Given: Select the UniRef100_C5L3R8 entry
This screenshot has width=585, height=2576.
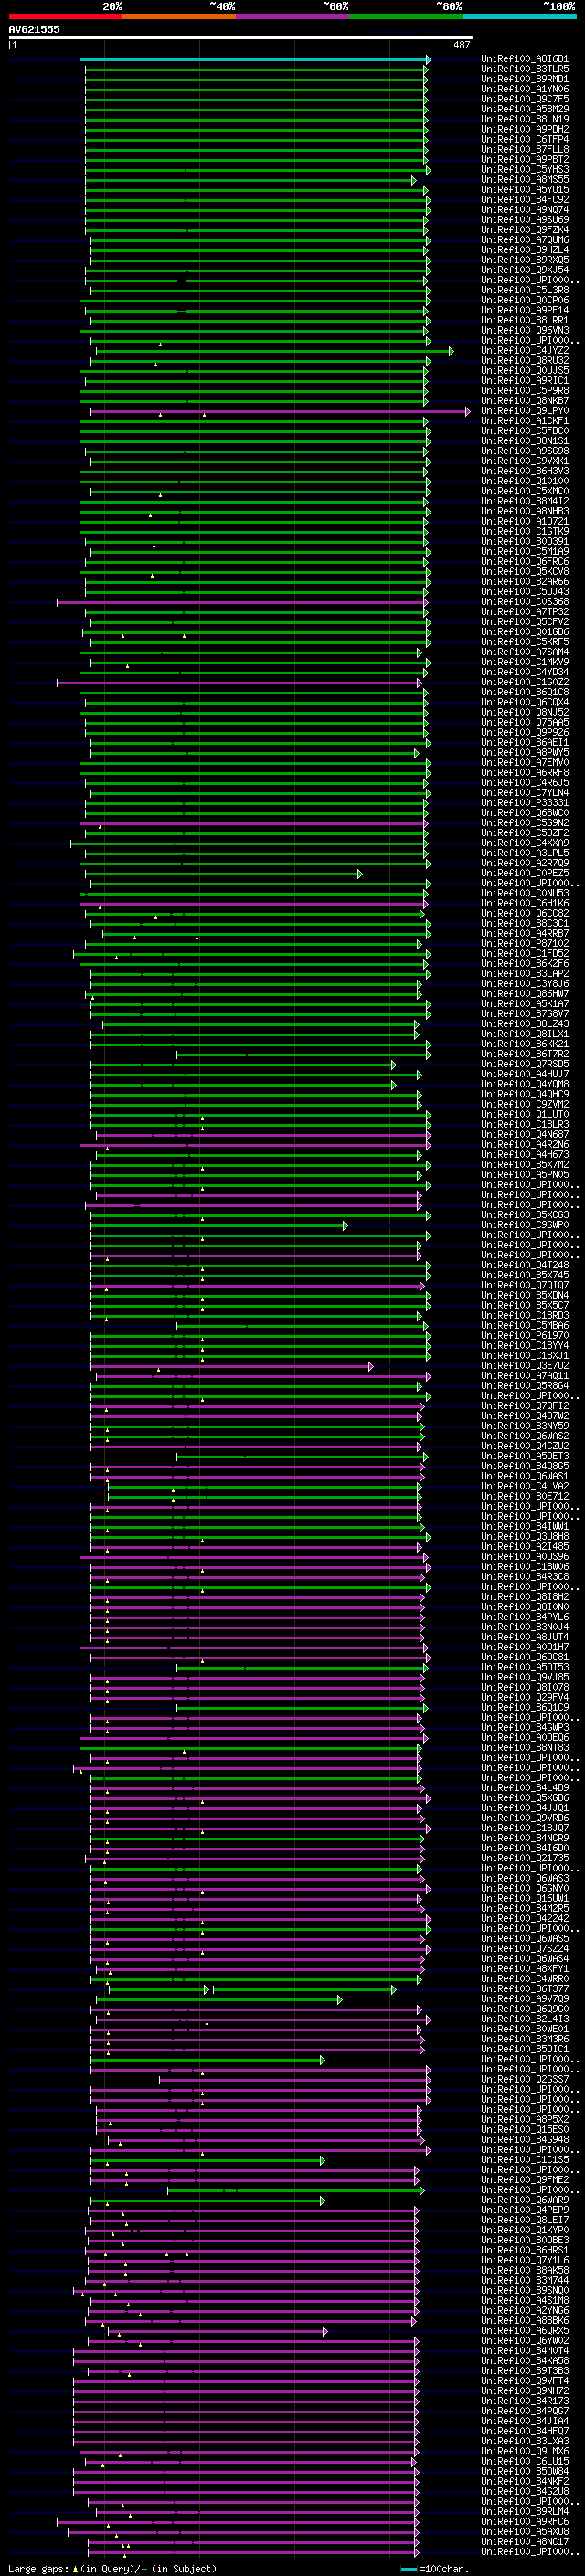Looking at the screenshot, I should point(525,290).
